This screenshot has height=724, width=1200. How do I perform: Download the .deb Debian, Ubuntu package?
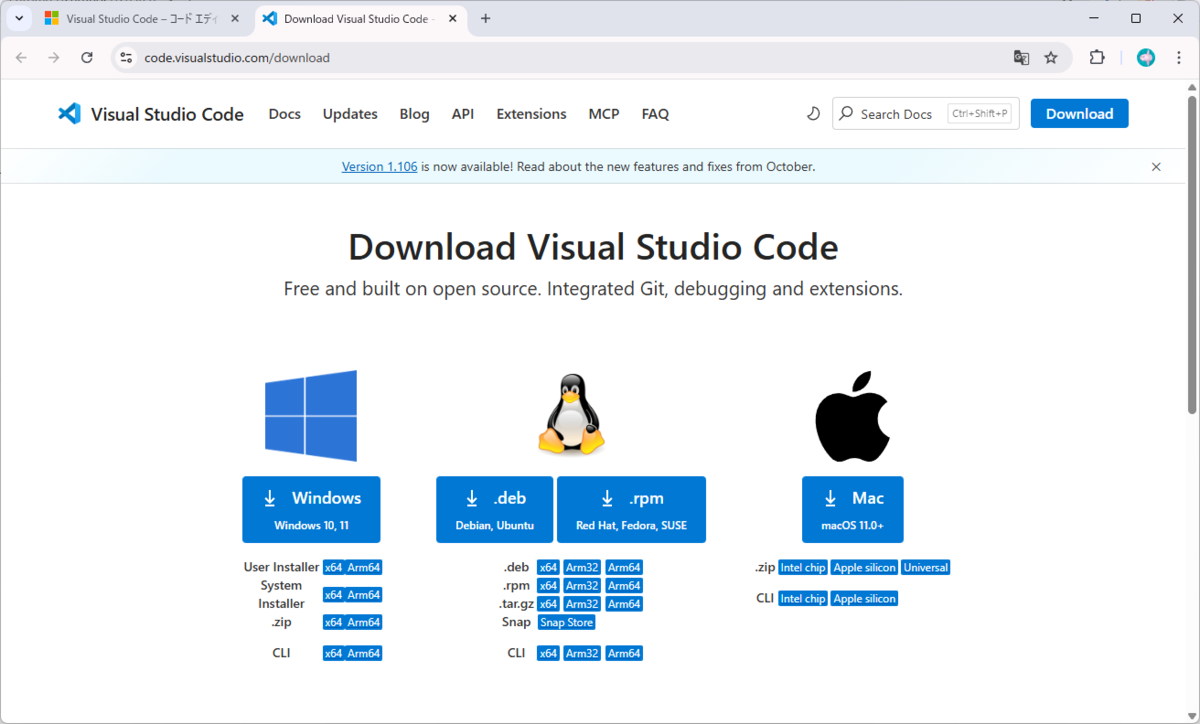click(494, 509)
